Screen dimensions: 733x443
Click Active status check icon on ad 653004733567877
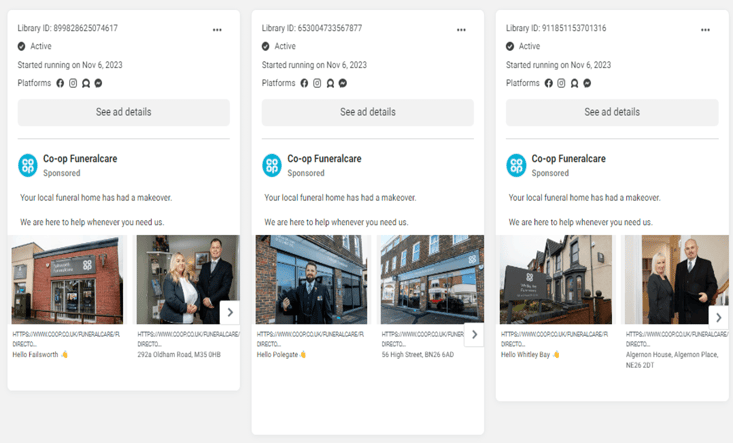click(266, 46)
